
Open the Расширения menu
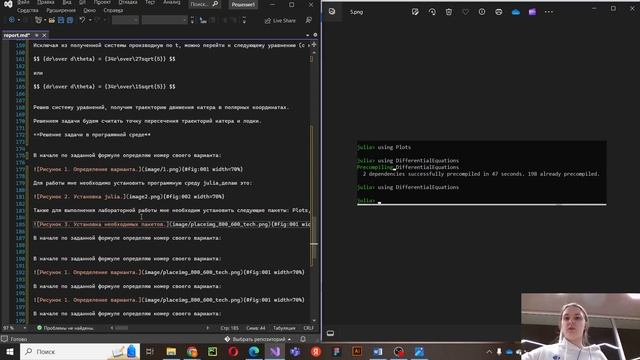(x=61, y=10)
